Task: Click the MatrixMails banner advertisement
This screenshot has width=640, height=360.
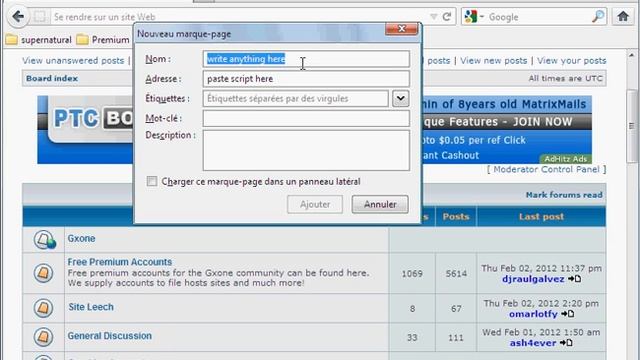Action: [507, 130]
